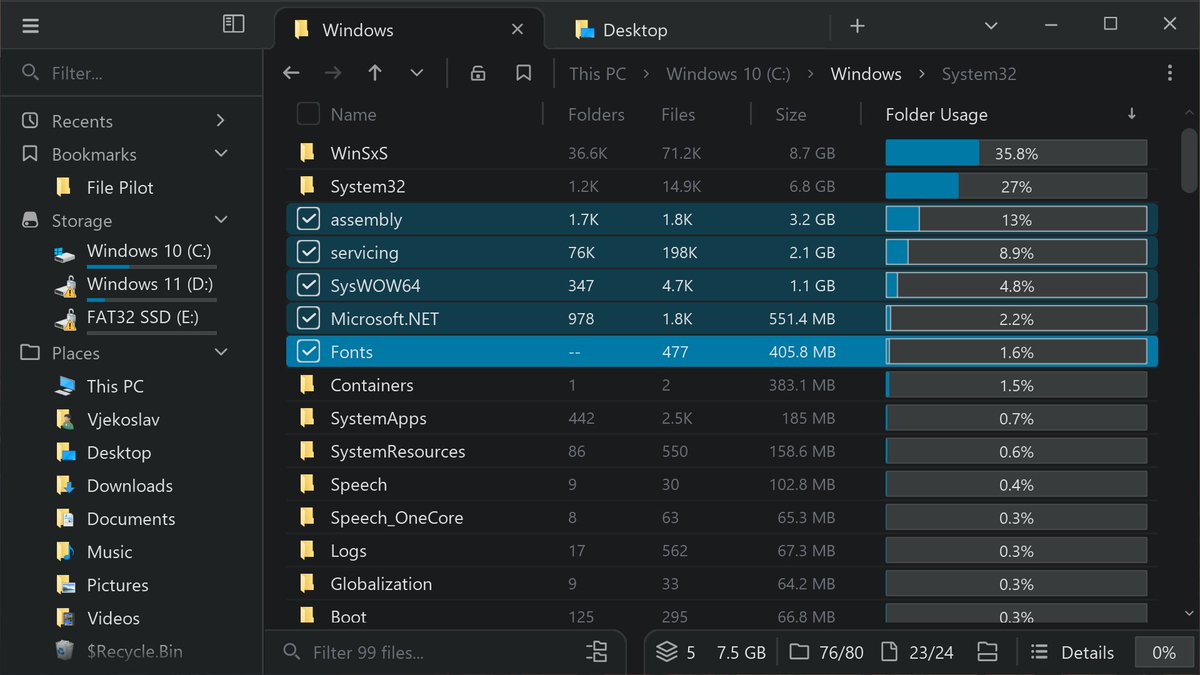The height and width of the screenshot is (675, 1200).
Task: Click the assembly 13% usage bar
Action: click(1016, 220)
